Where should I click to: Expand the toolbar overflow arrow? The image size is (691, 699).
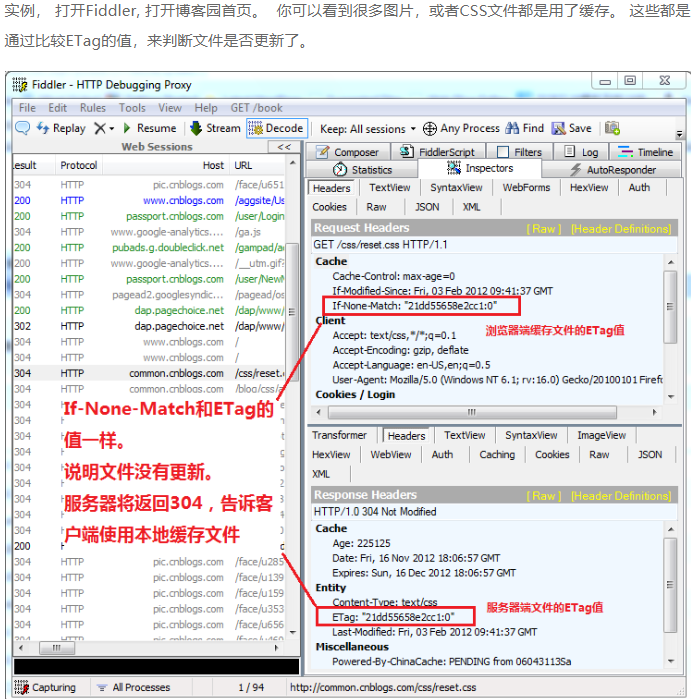click(x=679, y=133)
